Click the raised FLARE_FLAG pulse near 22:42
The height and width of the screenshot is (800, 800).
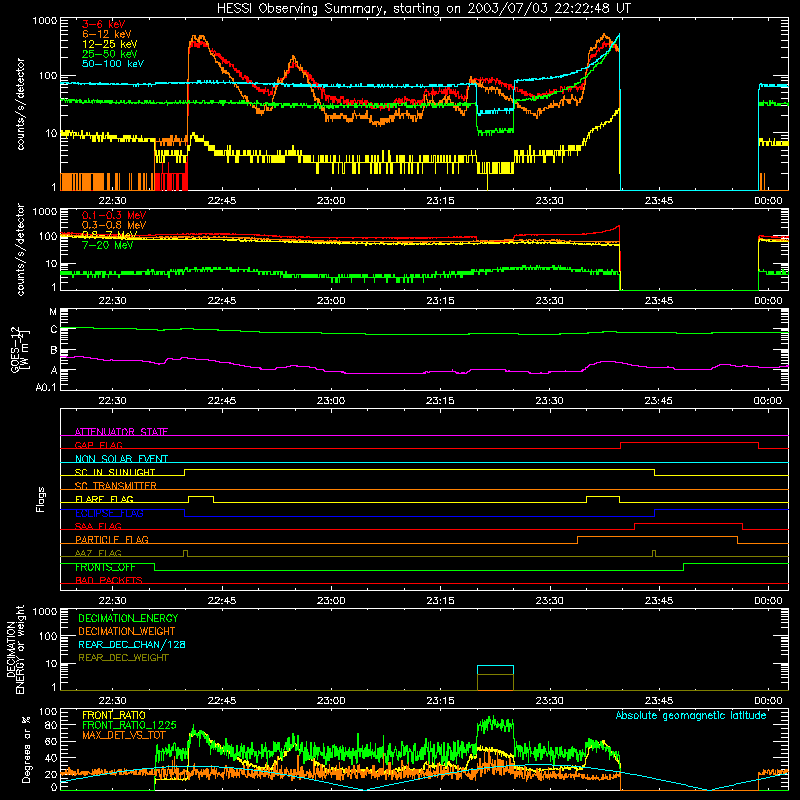(x=201, y=499)
